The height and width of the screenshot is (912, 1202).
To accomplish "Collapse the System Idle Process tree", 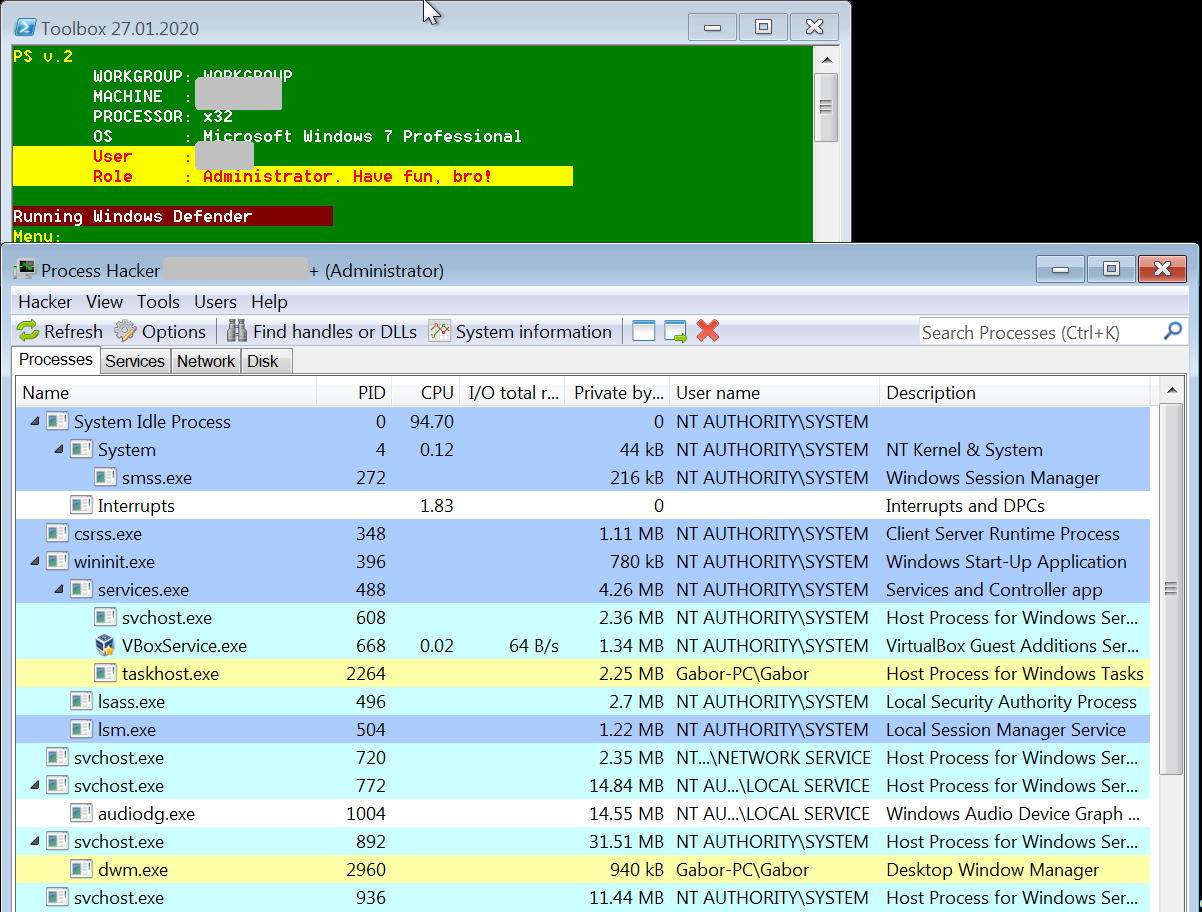I will (x=35, y=422).
